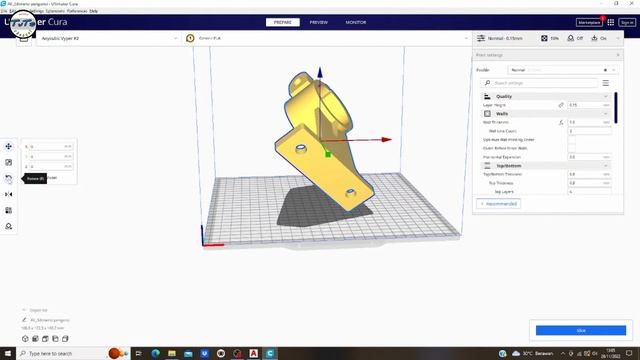640x360 pixels.
Task: Toggle Outer Before Inner Walls checkbox
Action: pos(571,148)
